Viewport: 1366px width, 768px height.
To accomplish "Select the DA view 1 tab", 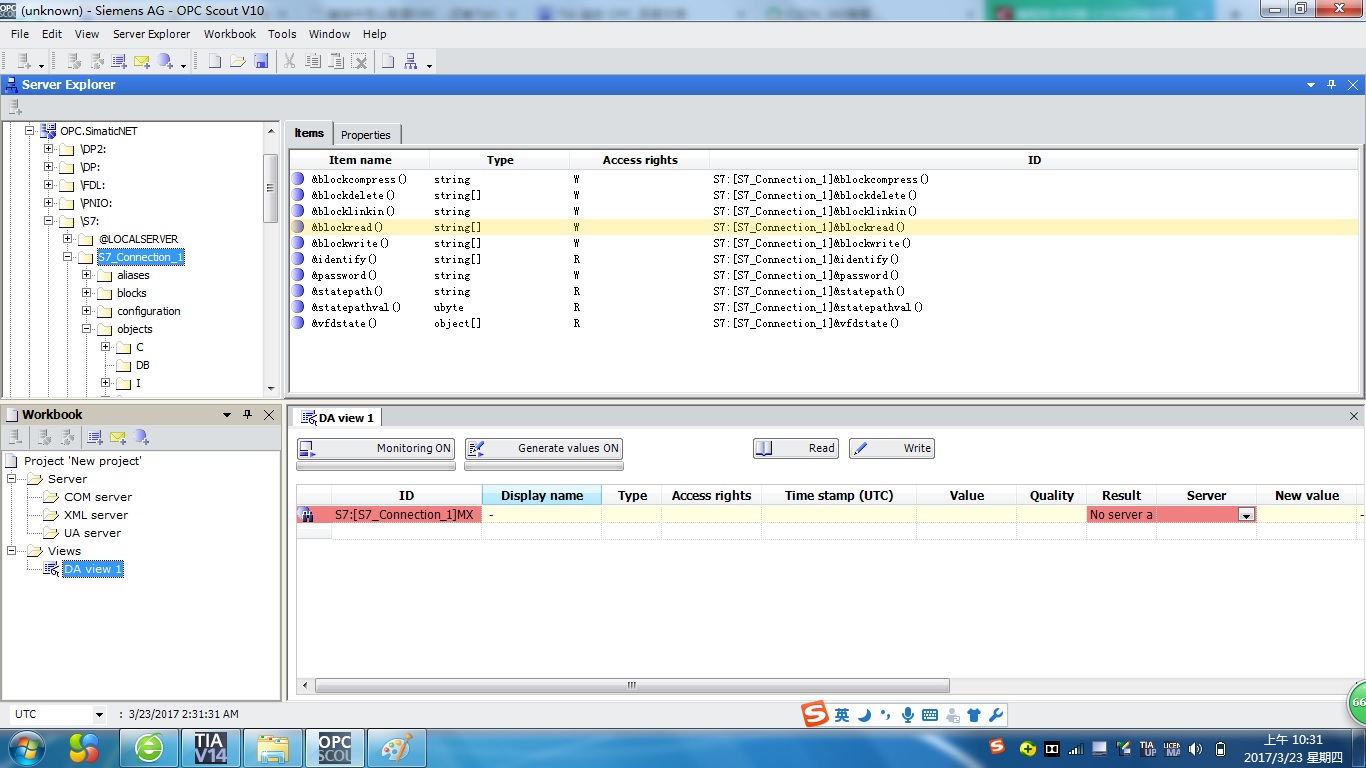I will (x=337, y=418).
